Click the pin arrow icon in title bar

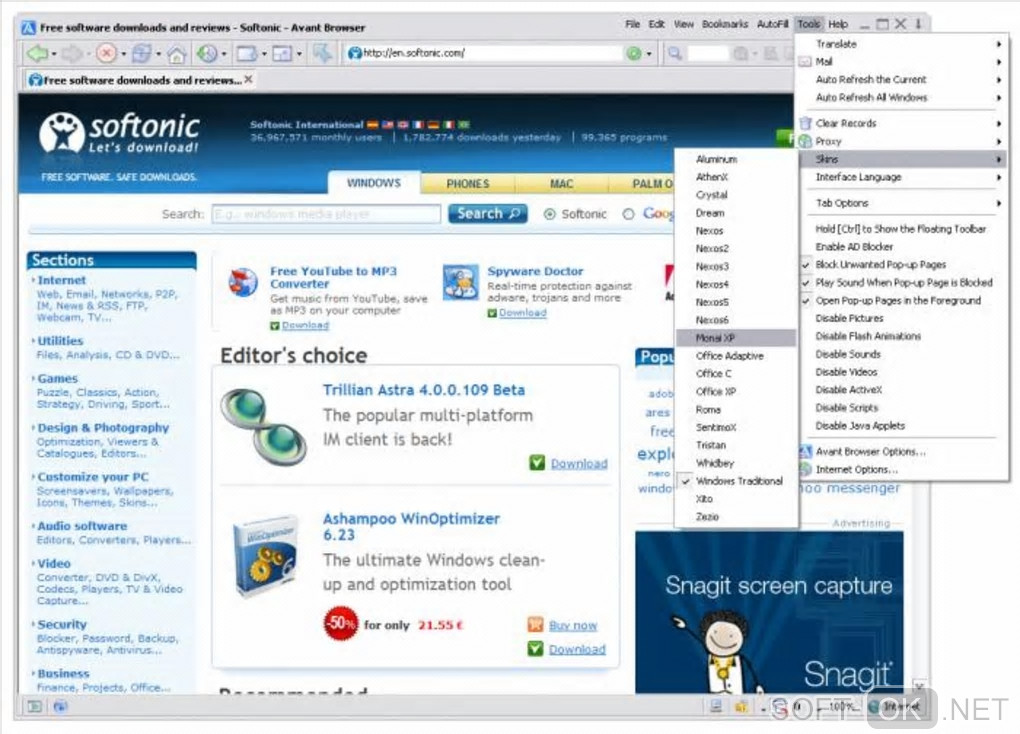919,24
